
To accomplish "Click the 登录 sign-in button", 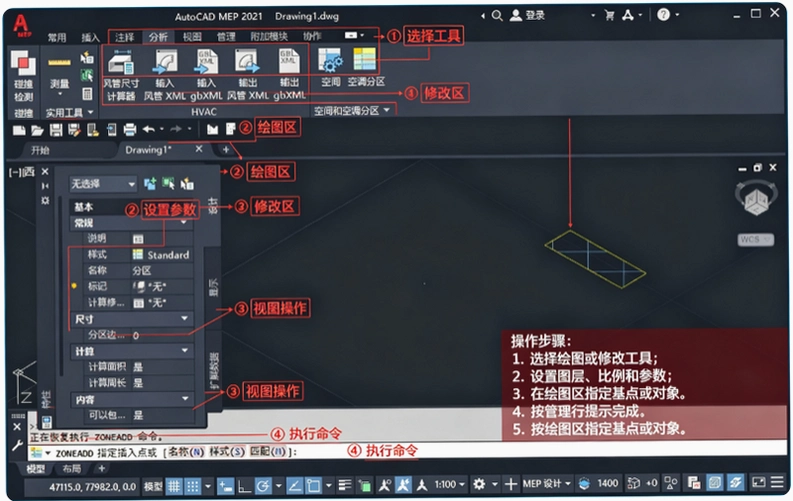I will coord(527,16).
